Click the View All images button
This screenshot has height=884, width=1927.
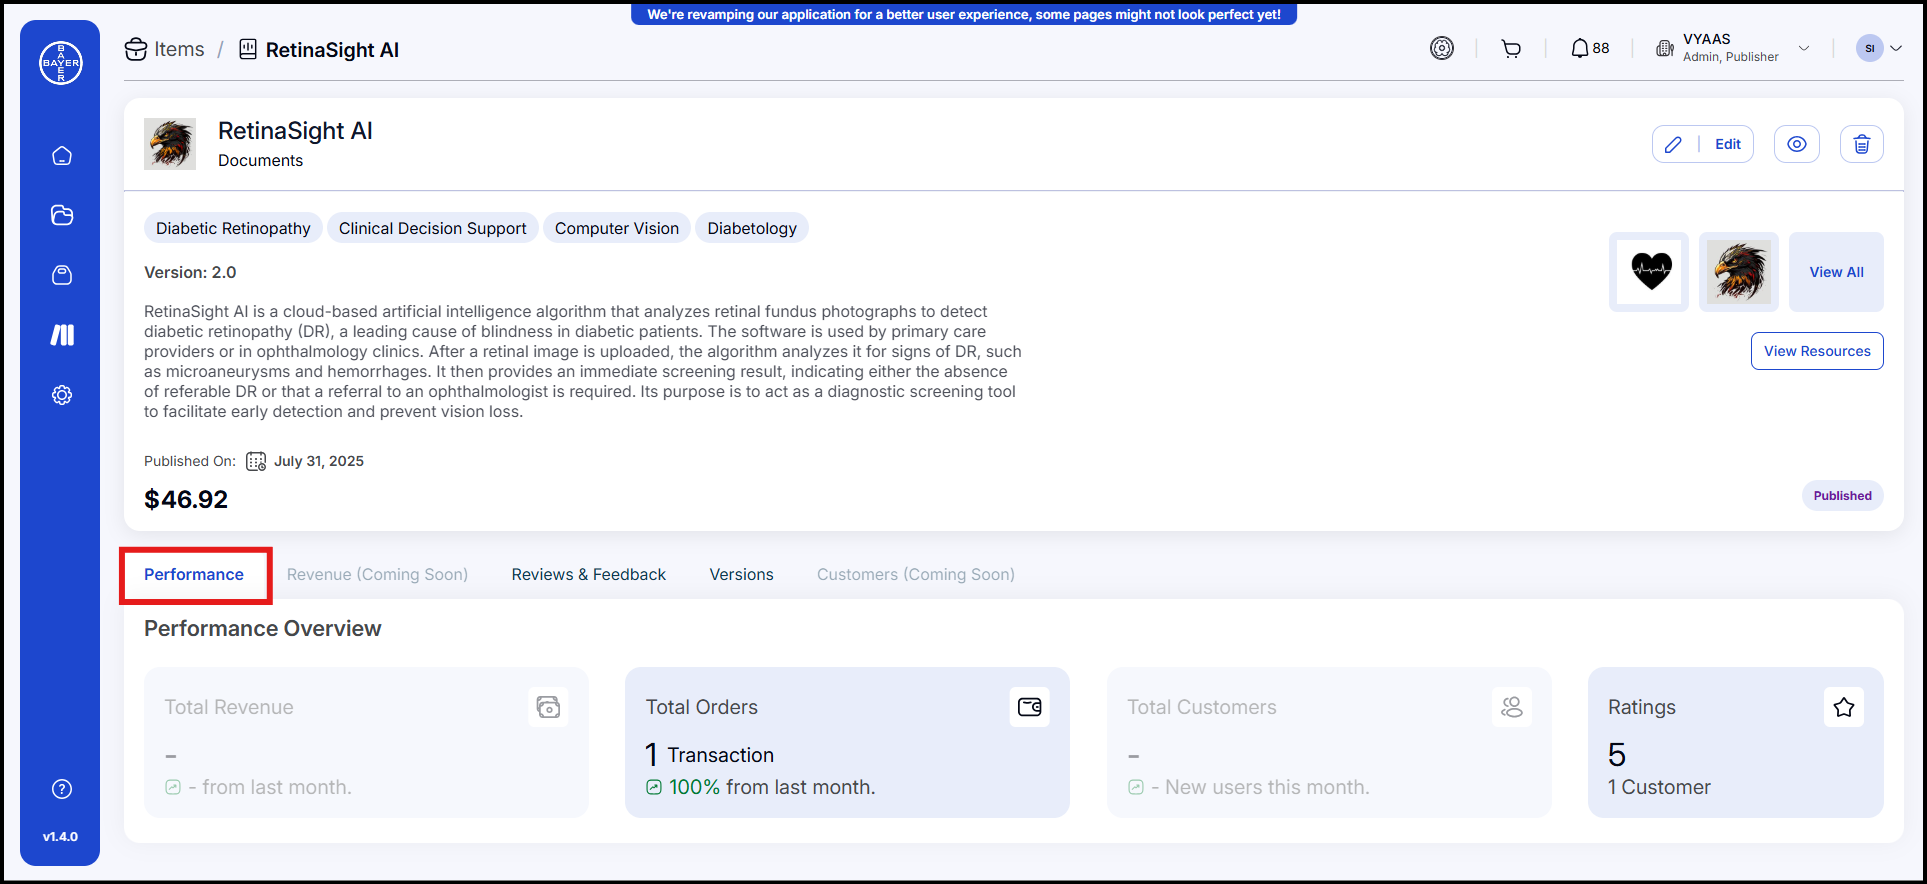(1836, 272)
